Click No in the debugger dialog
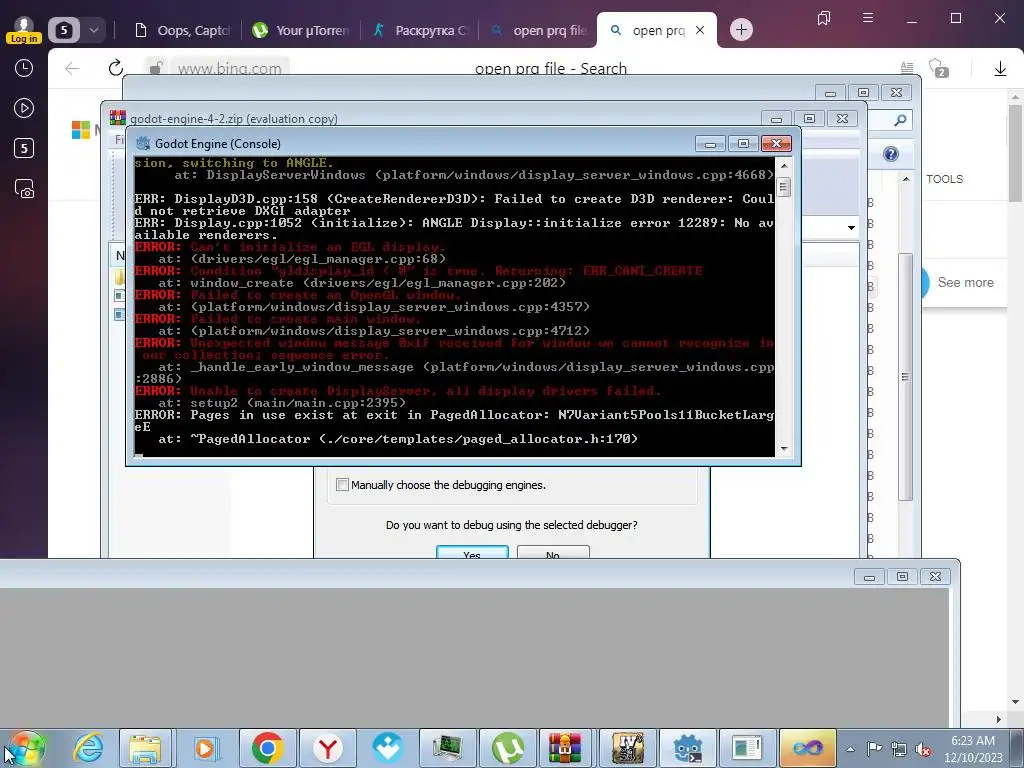The height and width of the screenshot is (768, 1024). 552,552
